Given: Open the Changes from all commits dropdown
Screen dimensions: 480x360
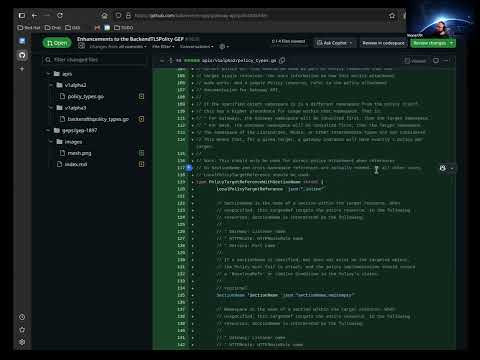Looking at the screenshot, I should [x=118, y=46].
